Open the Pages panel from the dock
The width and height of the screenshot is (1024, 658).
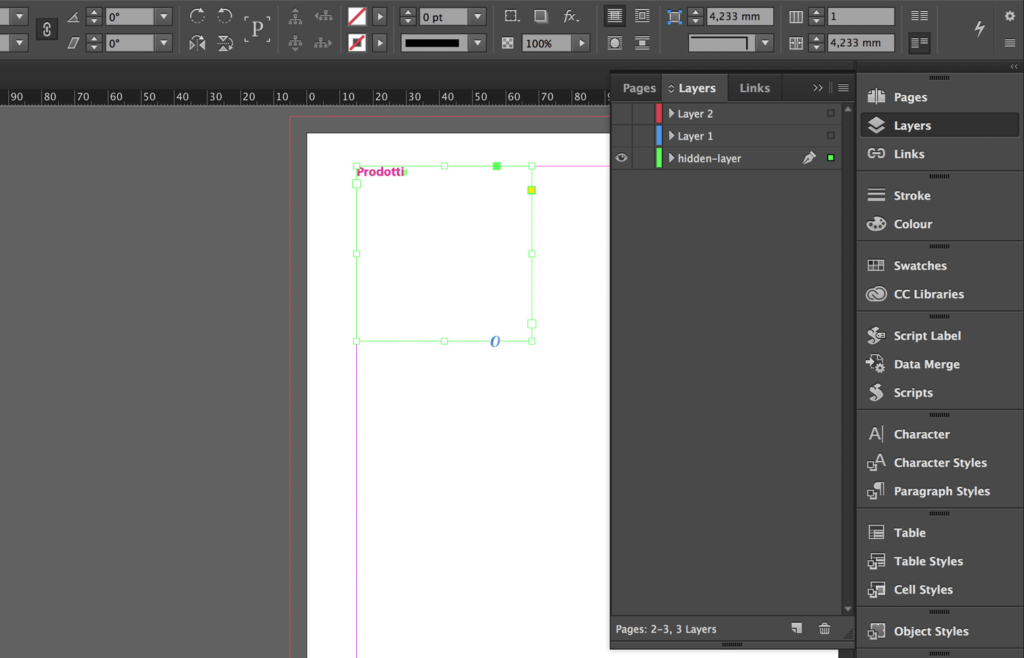[x=939, y=97]
